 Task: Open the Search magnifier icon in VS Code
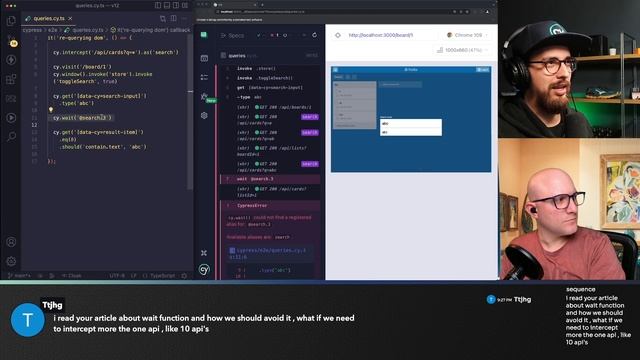11,136
